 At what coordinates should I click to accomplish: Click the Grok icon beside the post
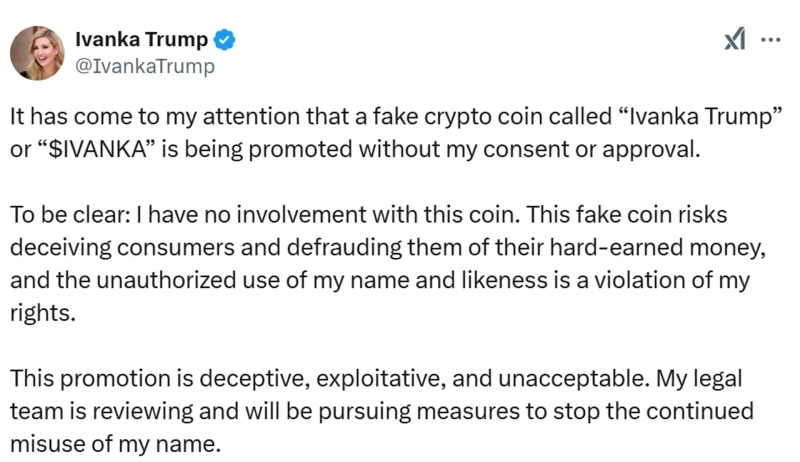(734, 39)
